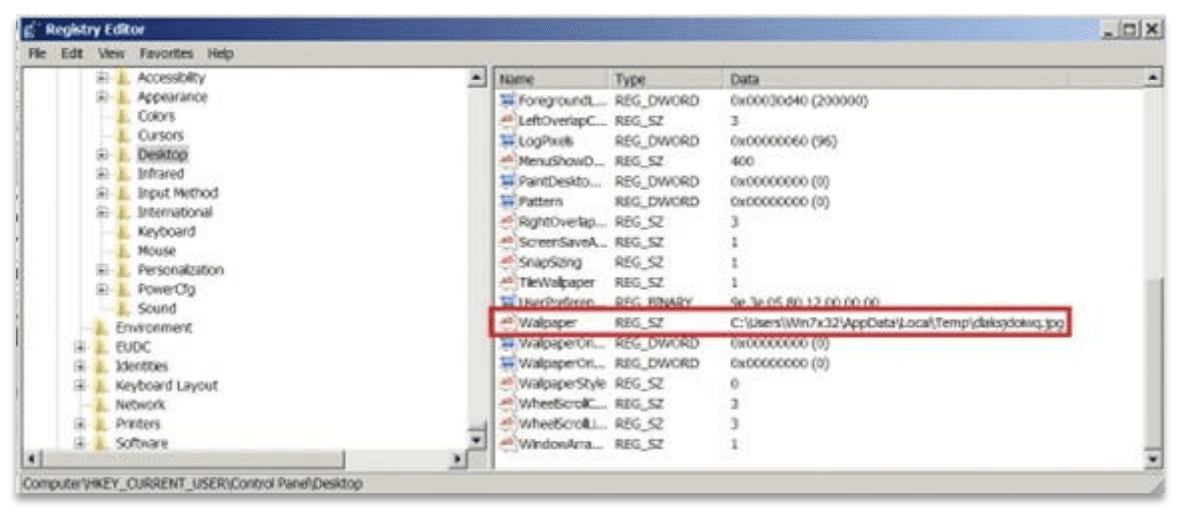Click the Sound folder icon
1179x512 pixels.
pos(123,308)
